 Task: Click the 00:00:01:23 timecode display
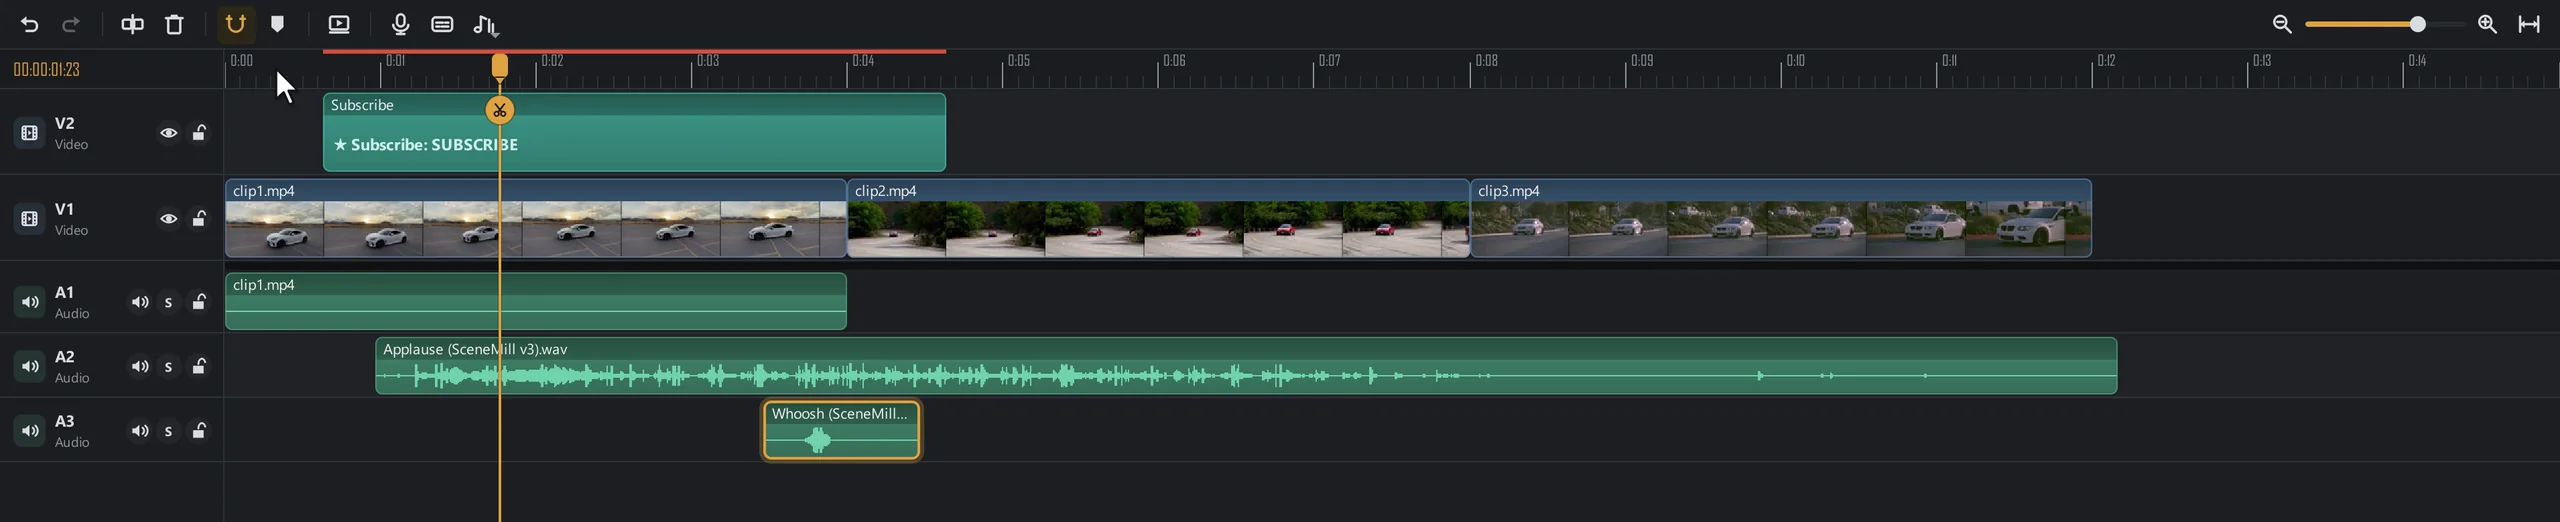pyautogui.click(x=46, y=69)
